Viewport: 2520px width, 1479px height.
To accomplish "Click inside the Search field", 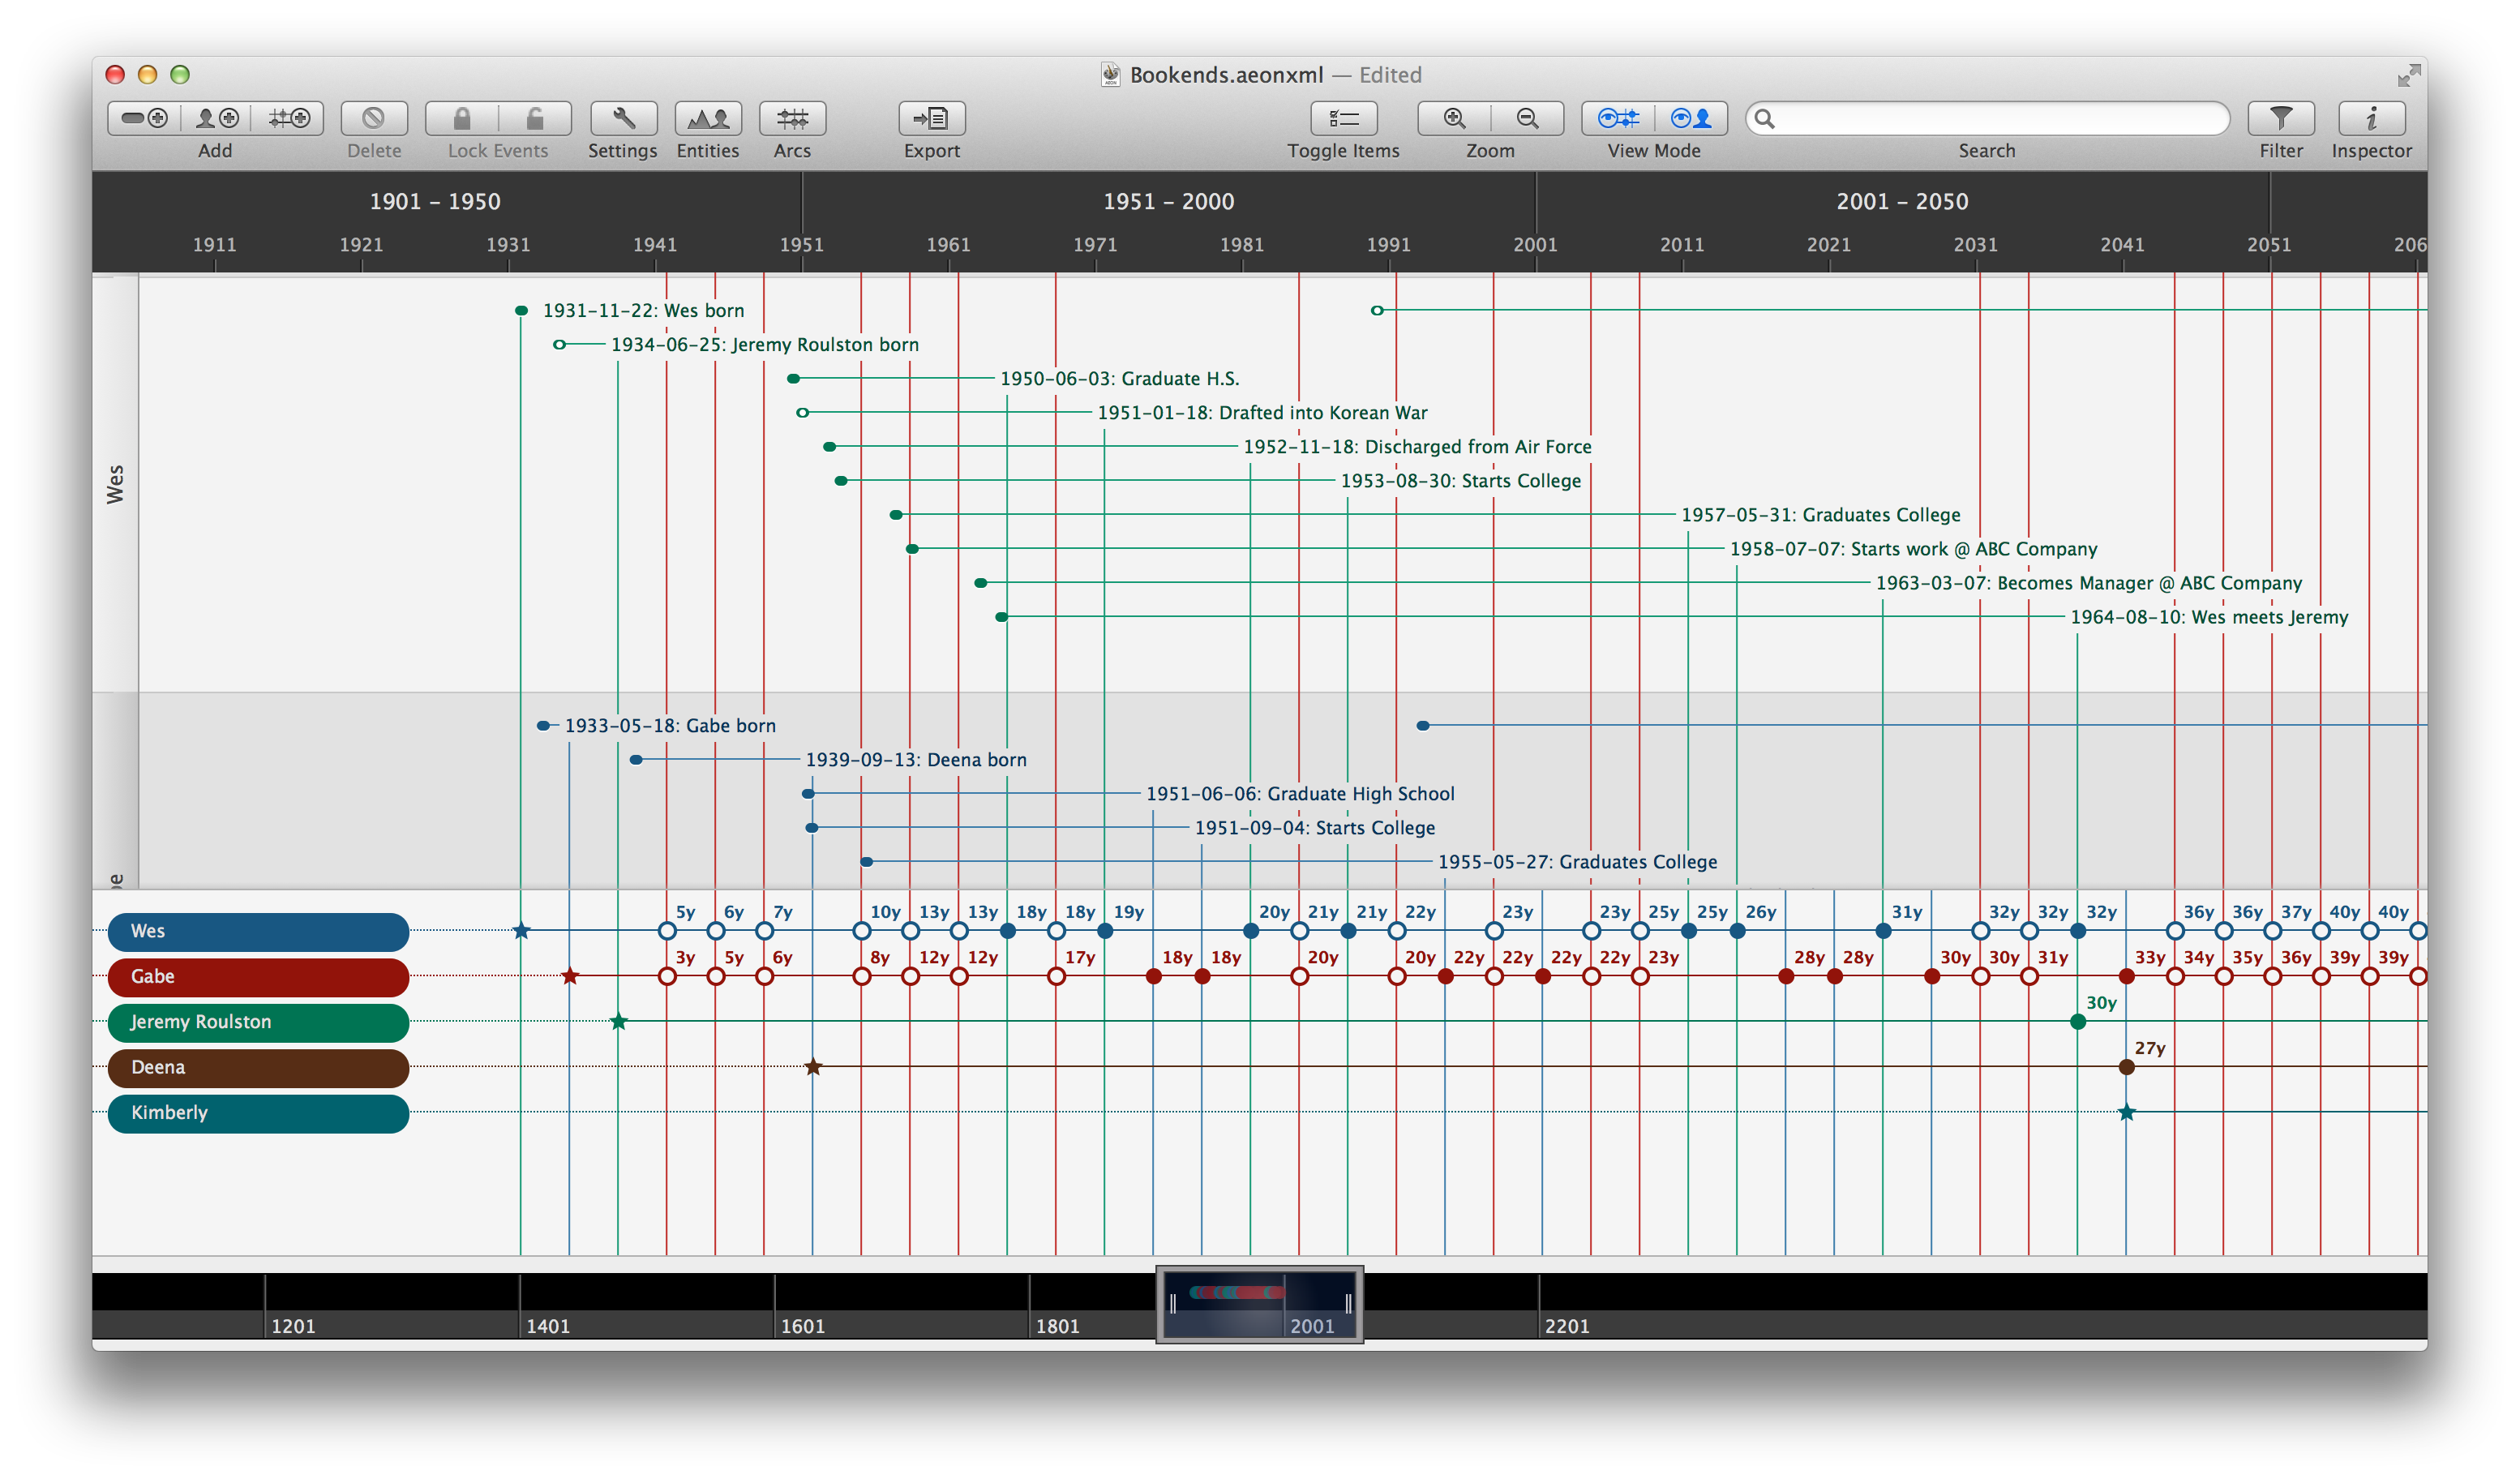I will click(1987, 118).
